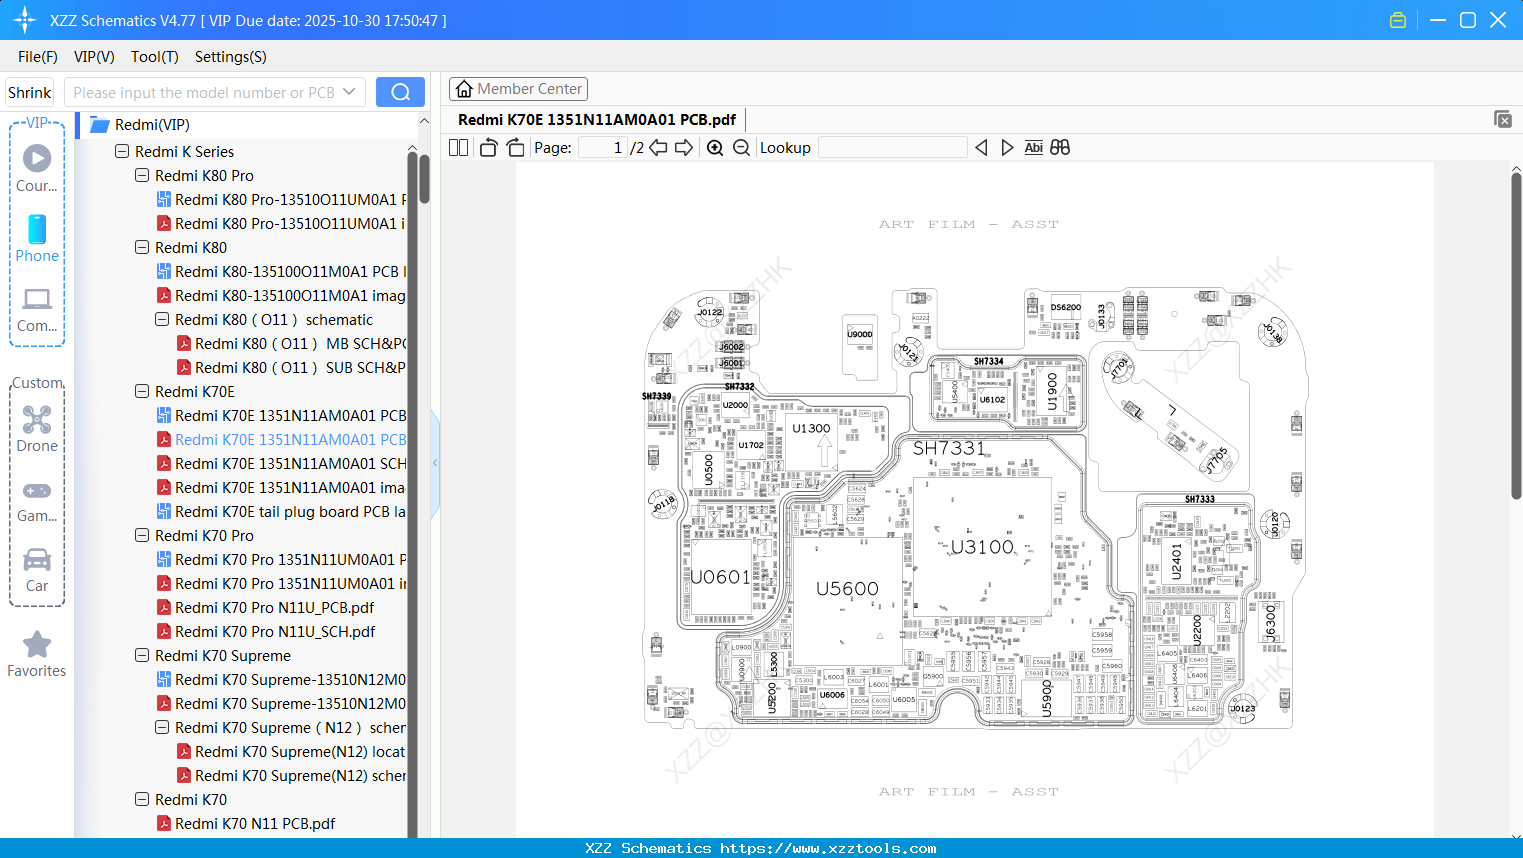Collapse the Redmi K70 Supreme node

(x=142, y=655)
